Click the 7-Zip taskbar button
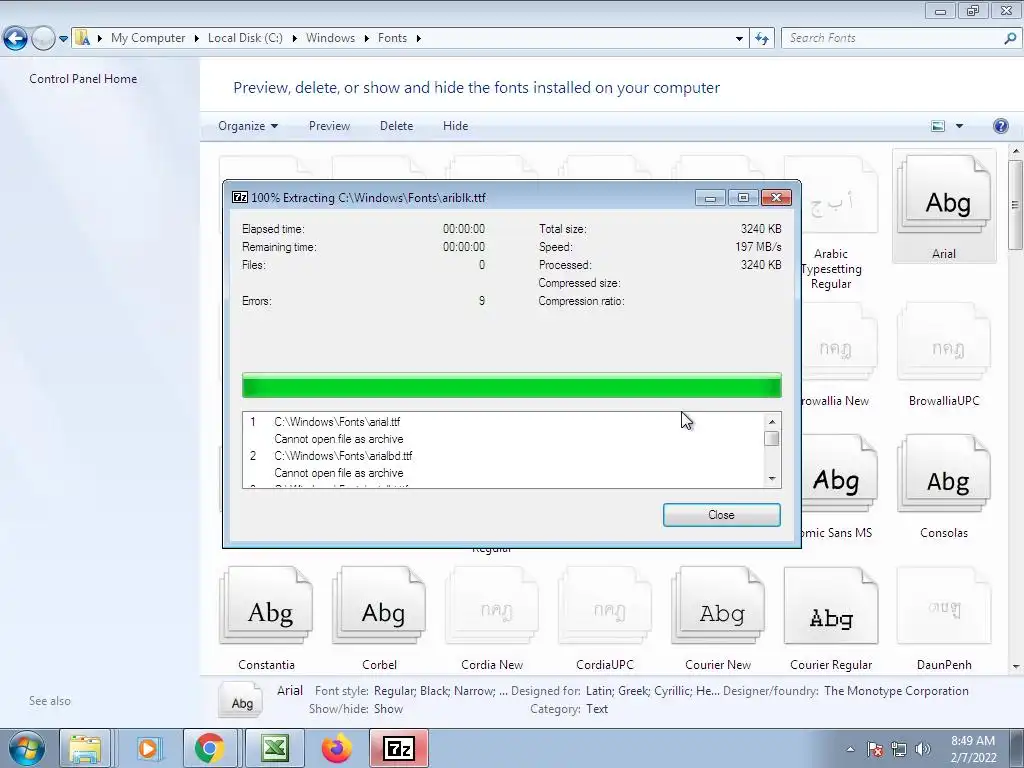The image size is (1024, 768). (399, 749)
